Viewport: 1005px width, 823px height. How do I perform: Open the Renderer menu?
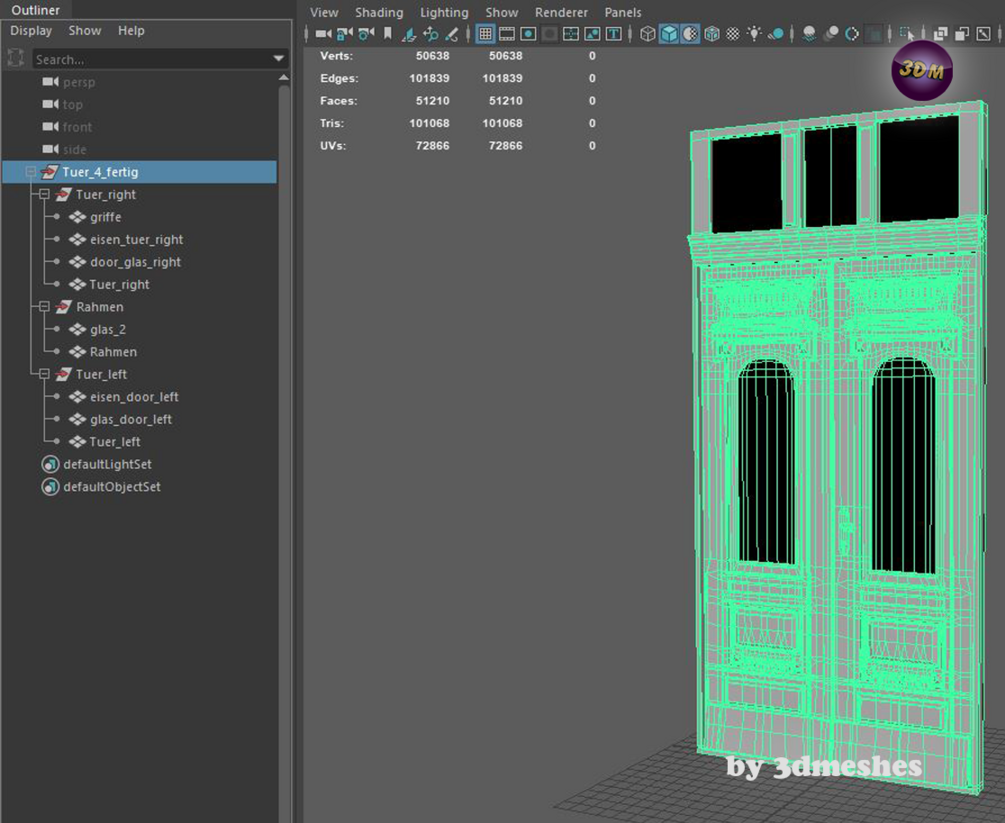[x=561, y=13]
